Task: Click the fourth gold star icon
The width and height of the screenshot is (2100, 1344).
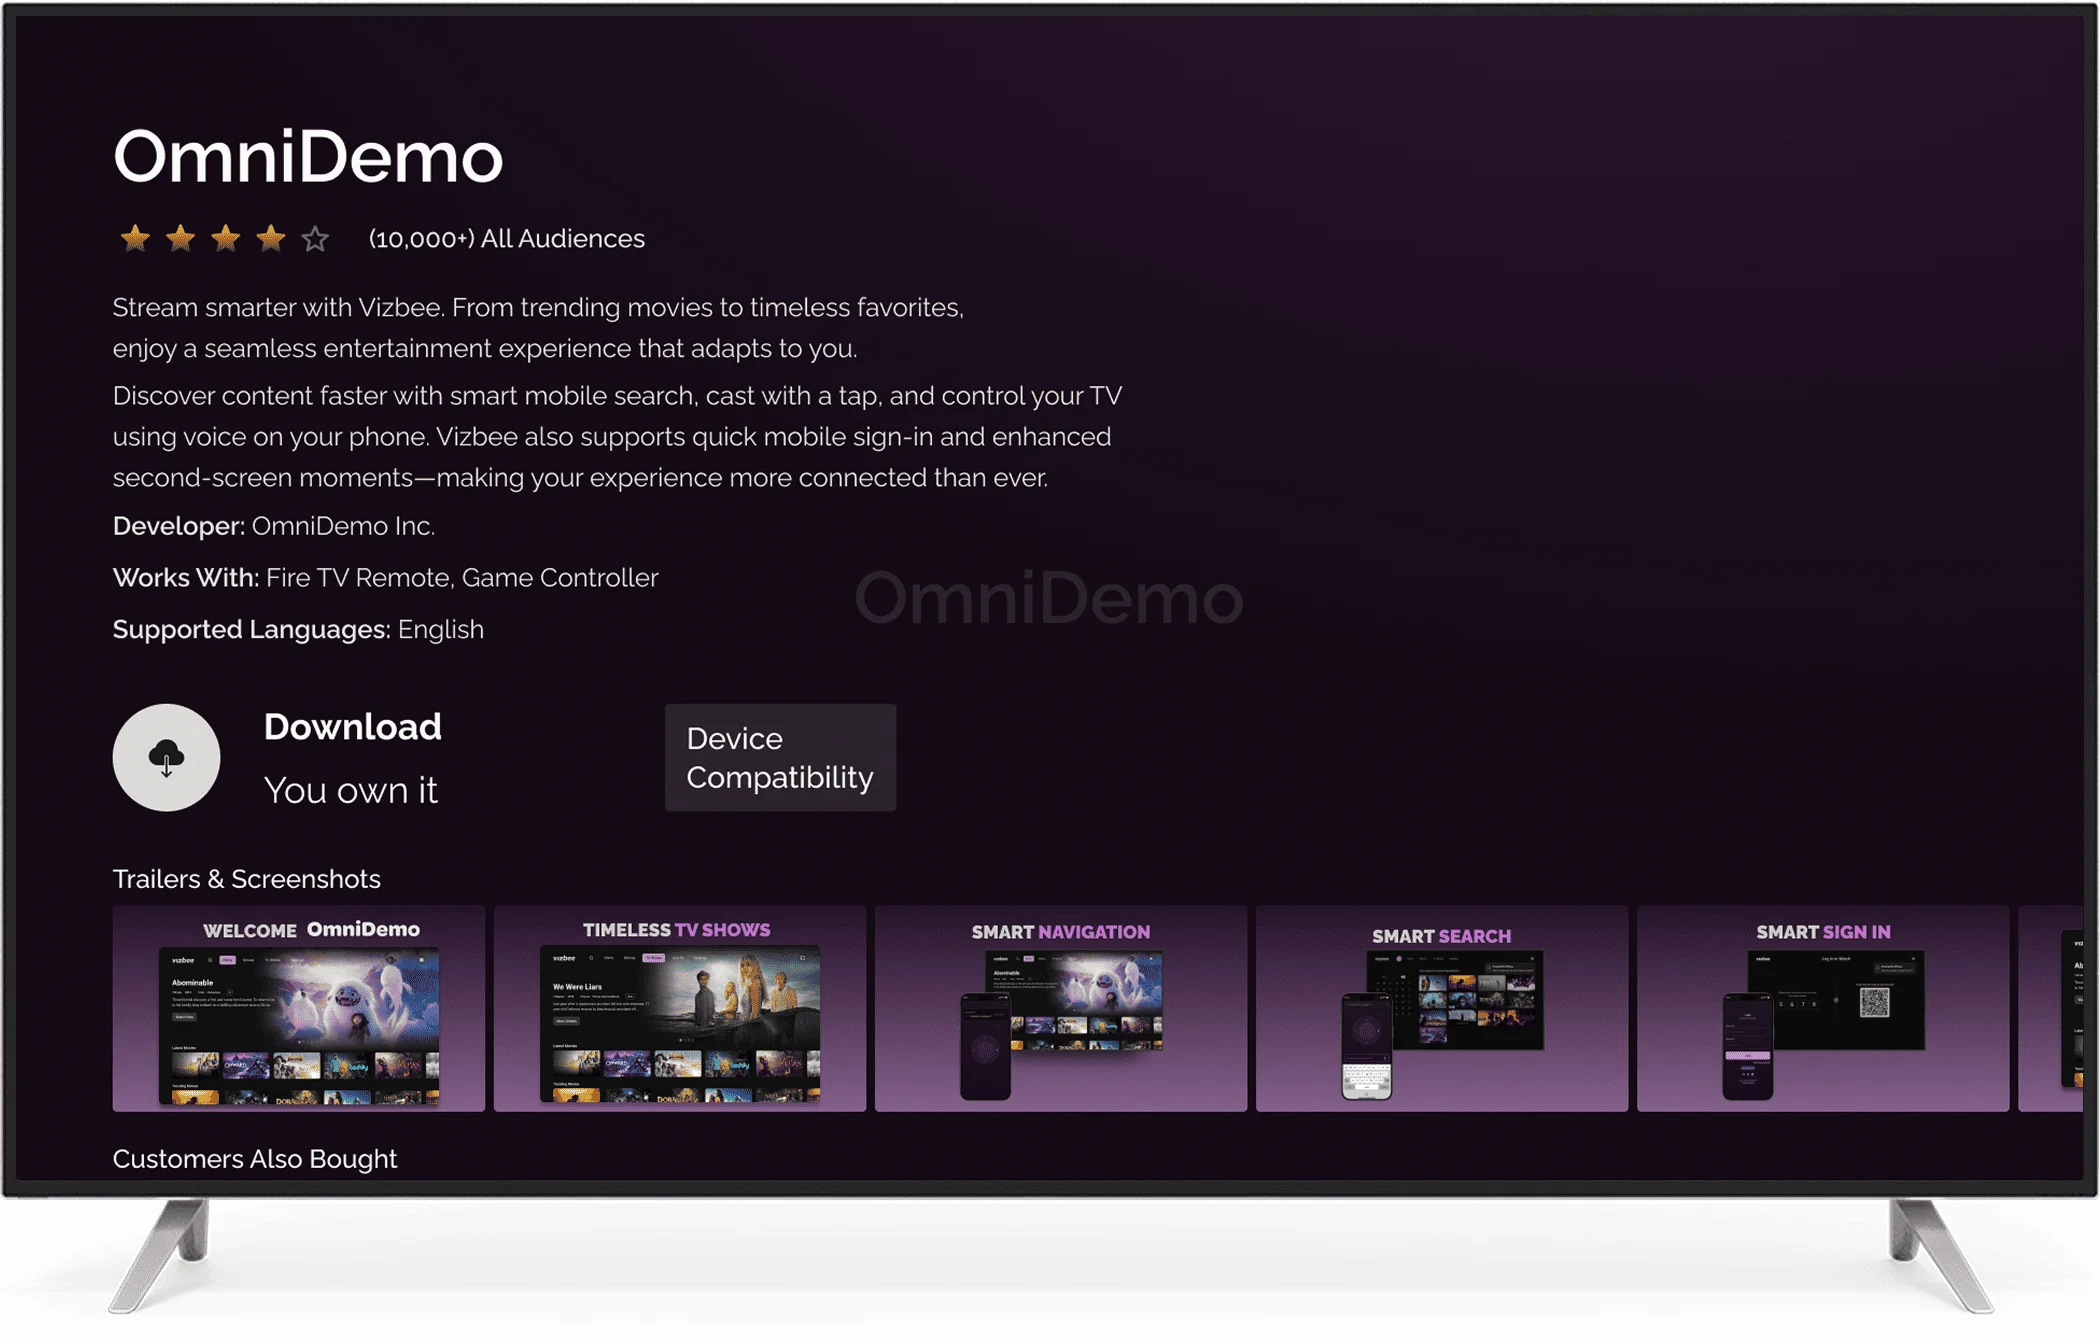Action: 269,238
